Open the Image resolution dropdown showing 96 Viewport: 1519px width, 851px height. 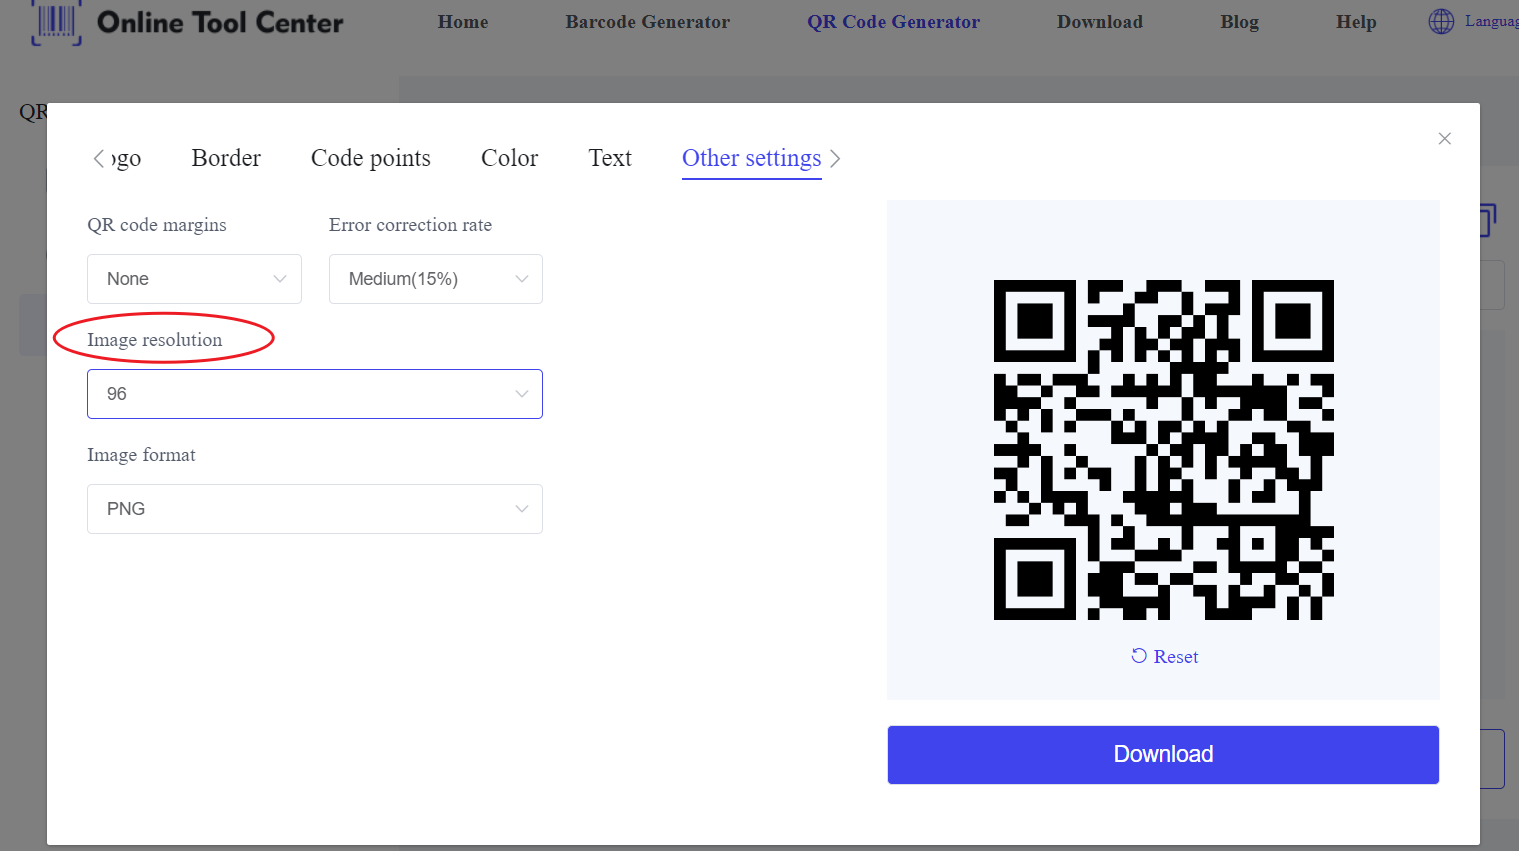(x=315, y=394)
